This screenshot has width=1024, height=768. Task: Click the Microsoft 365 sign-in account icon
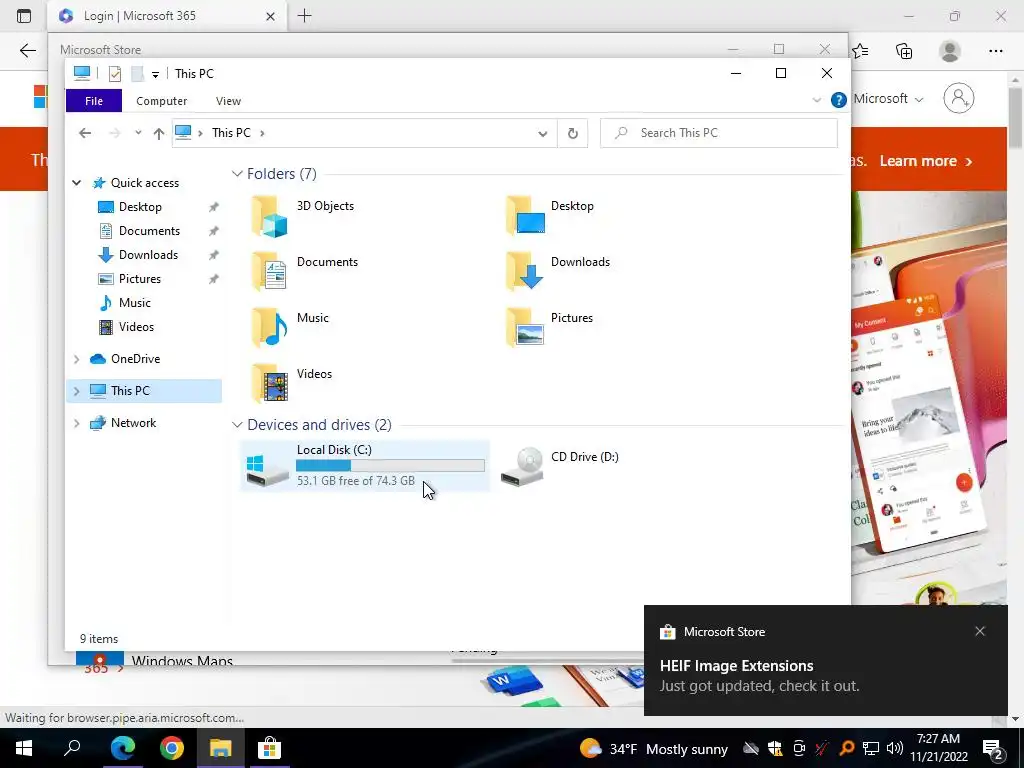tap(958, 98)
